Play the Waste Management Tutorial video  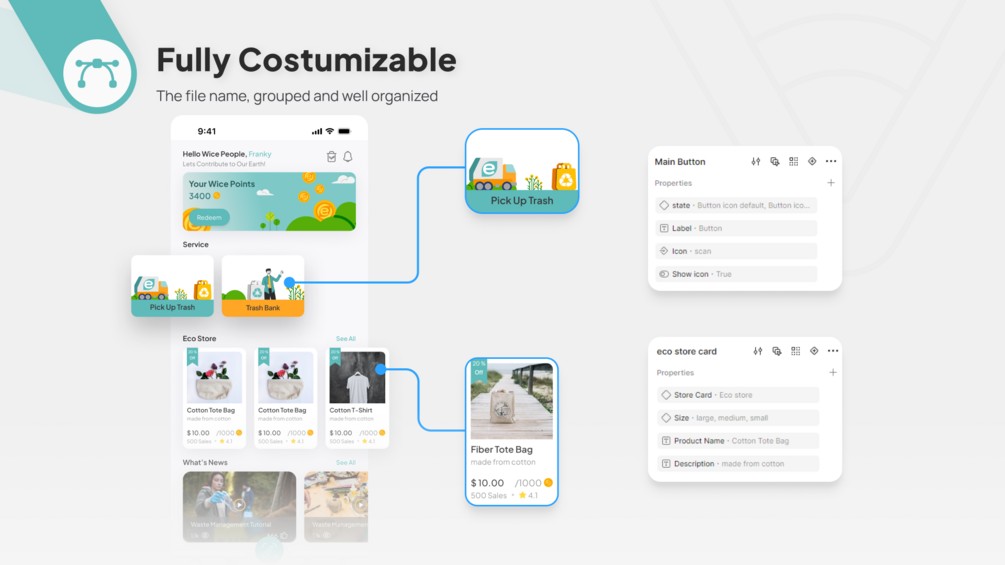coord(239,505)
